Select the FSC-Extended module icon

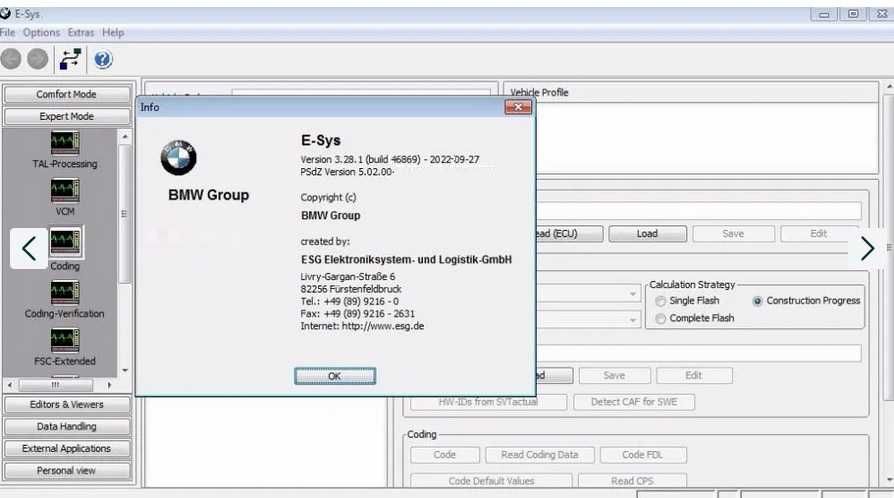pyautogui.click(x=64, y=341)
